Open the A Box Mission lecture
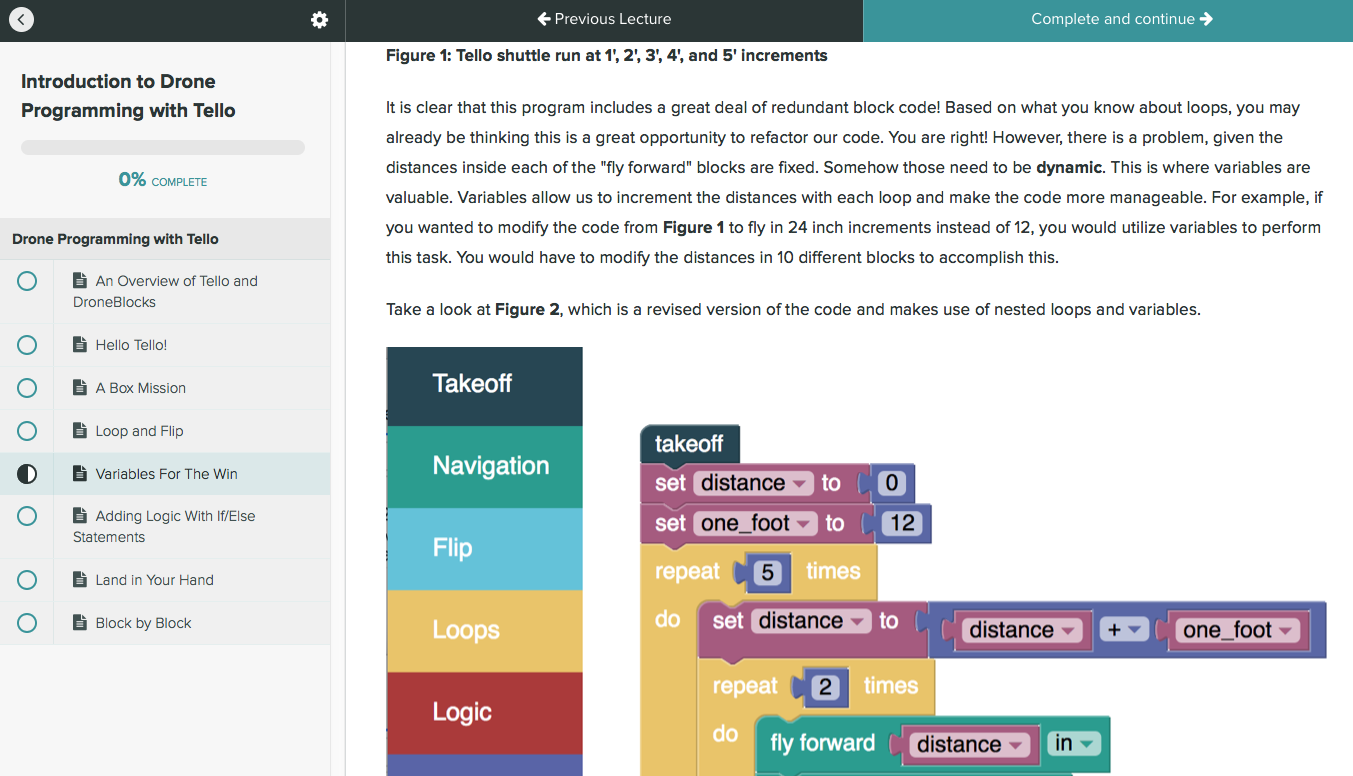This screenshot has height=776, width=1353. pos(165,388)
